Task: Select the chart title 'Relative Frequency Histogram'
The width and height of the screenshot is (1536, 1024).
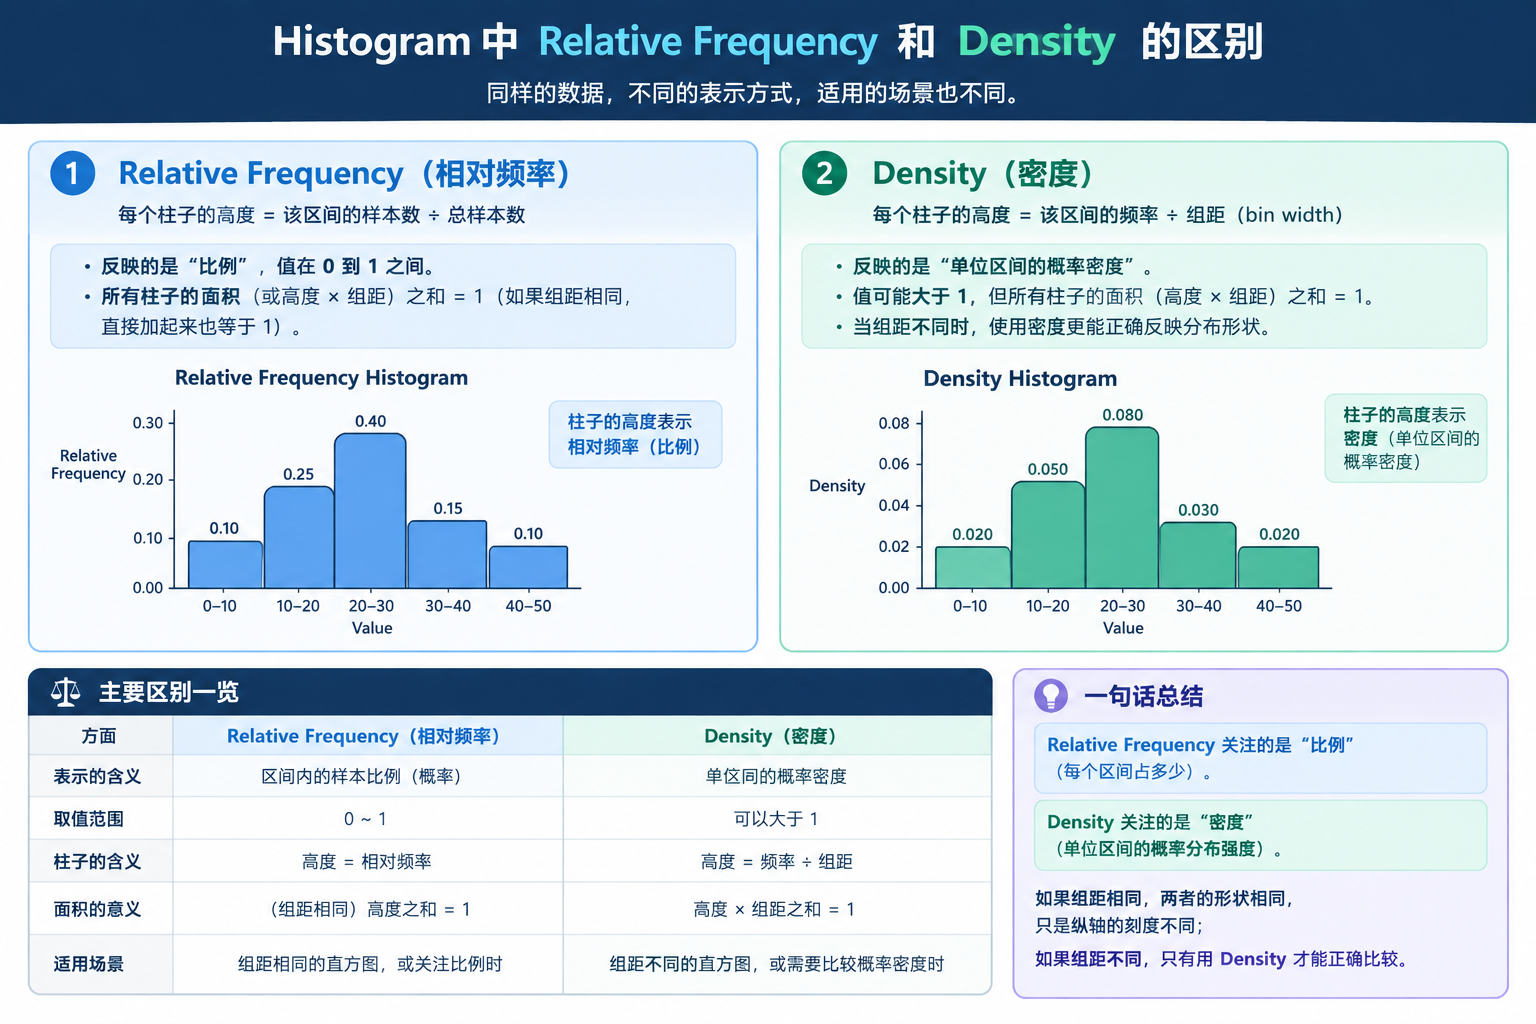Action: 321,378
